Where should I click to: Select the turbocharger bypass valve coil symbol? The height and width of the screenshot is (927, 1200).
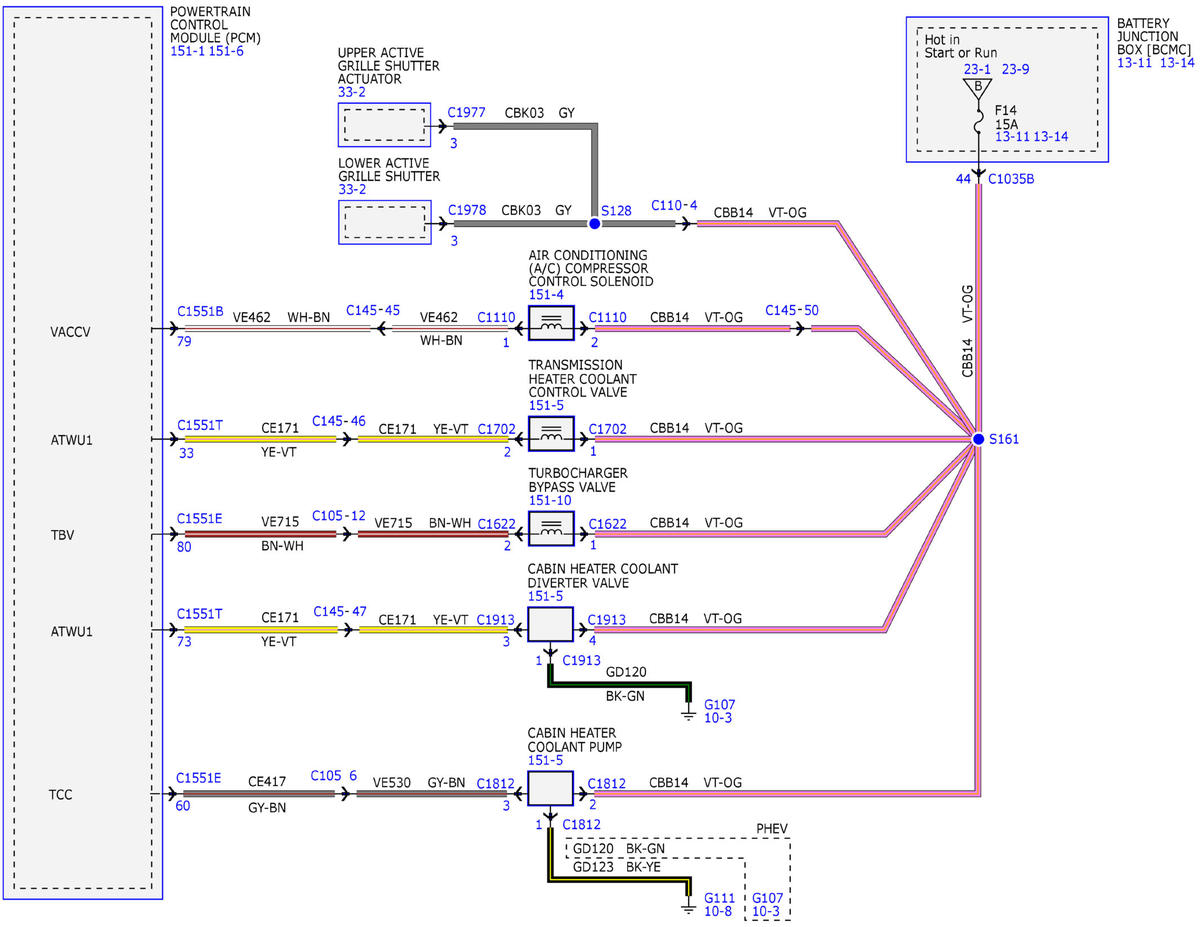coord(551,529)
